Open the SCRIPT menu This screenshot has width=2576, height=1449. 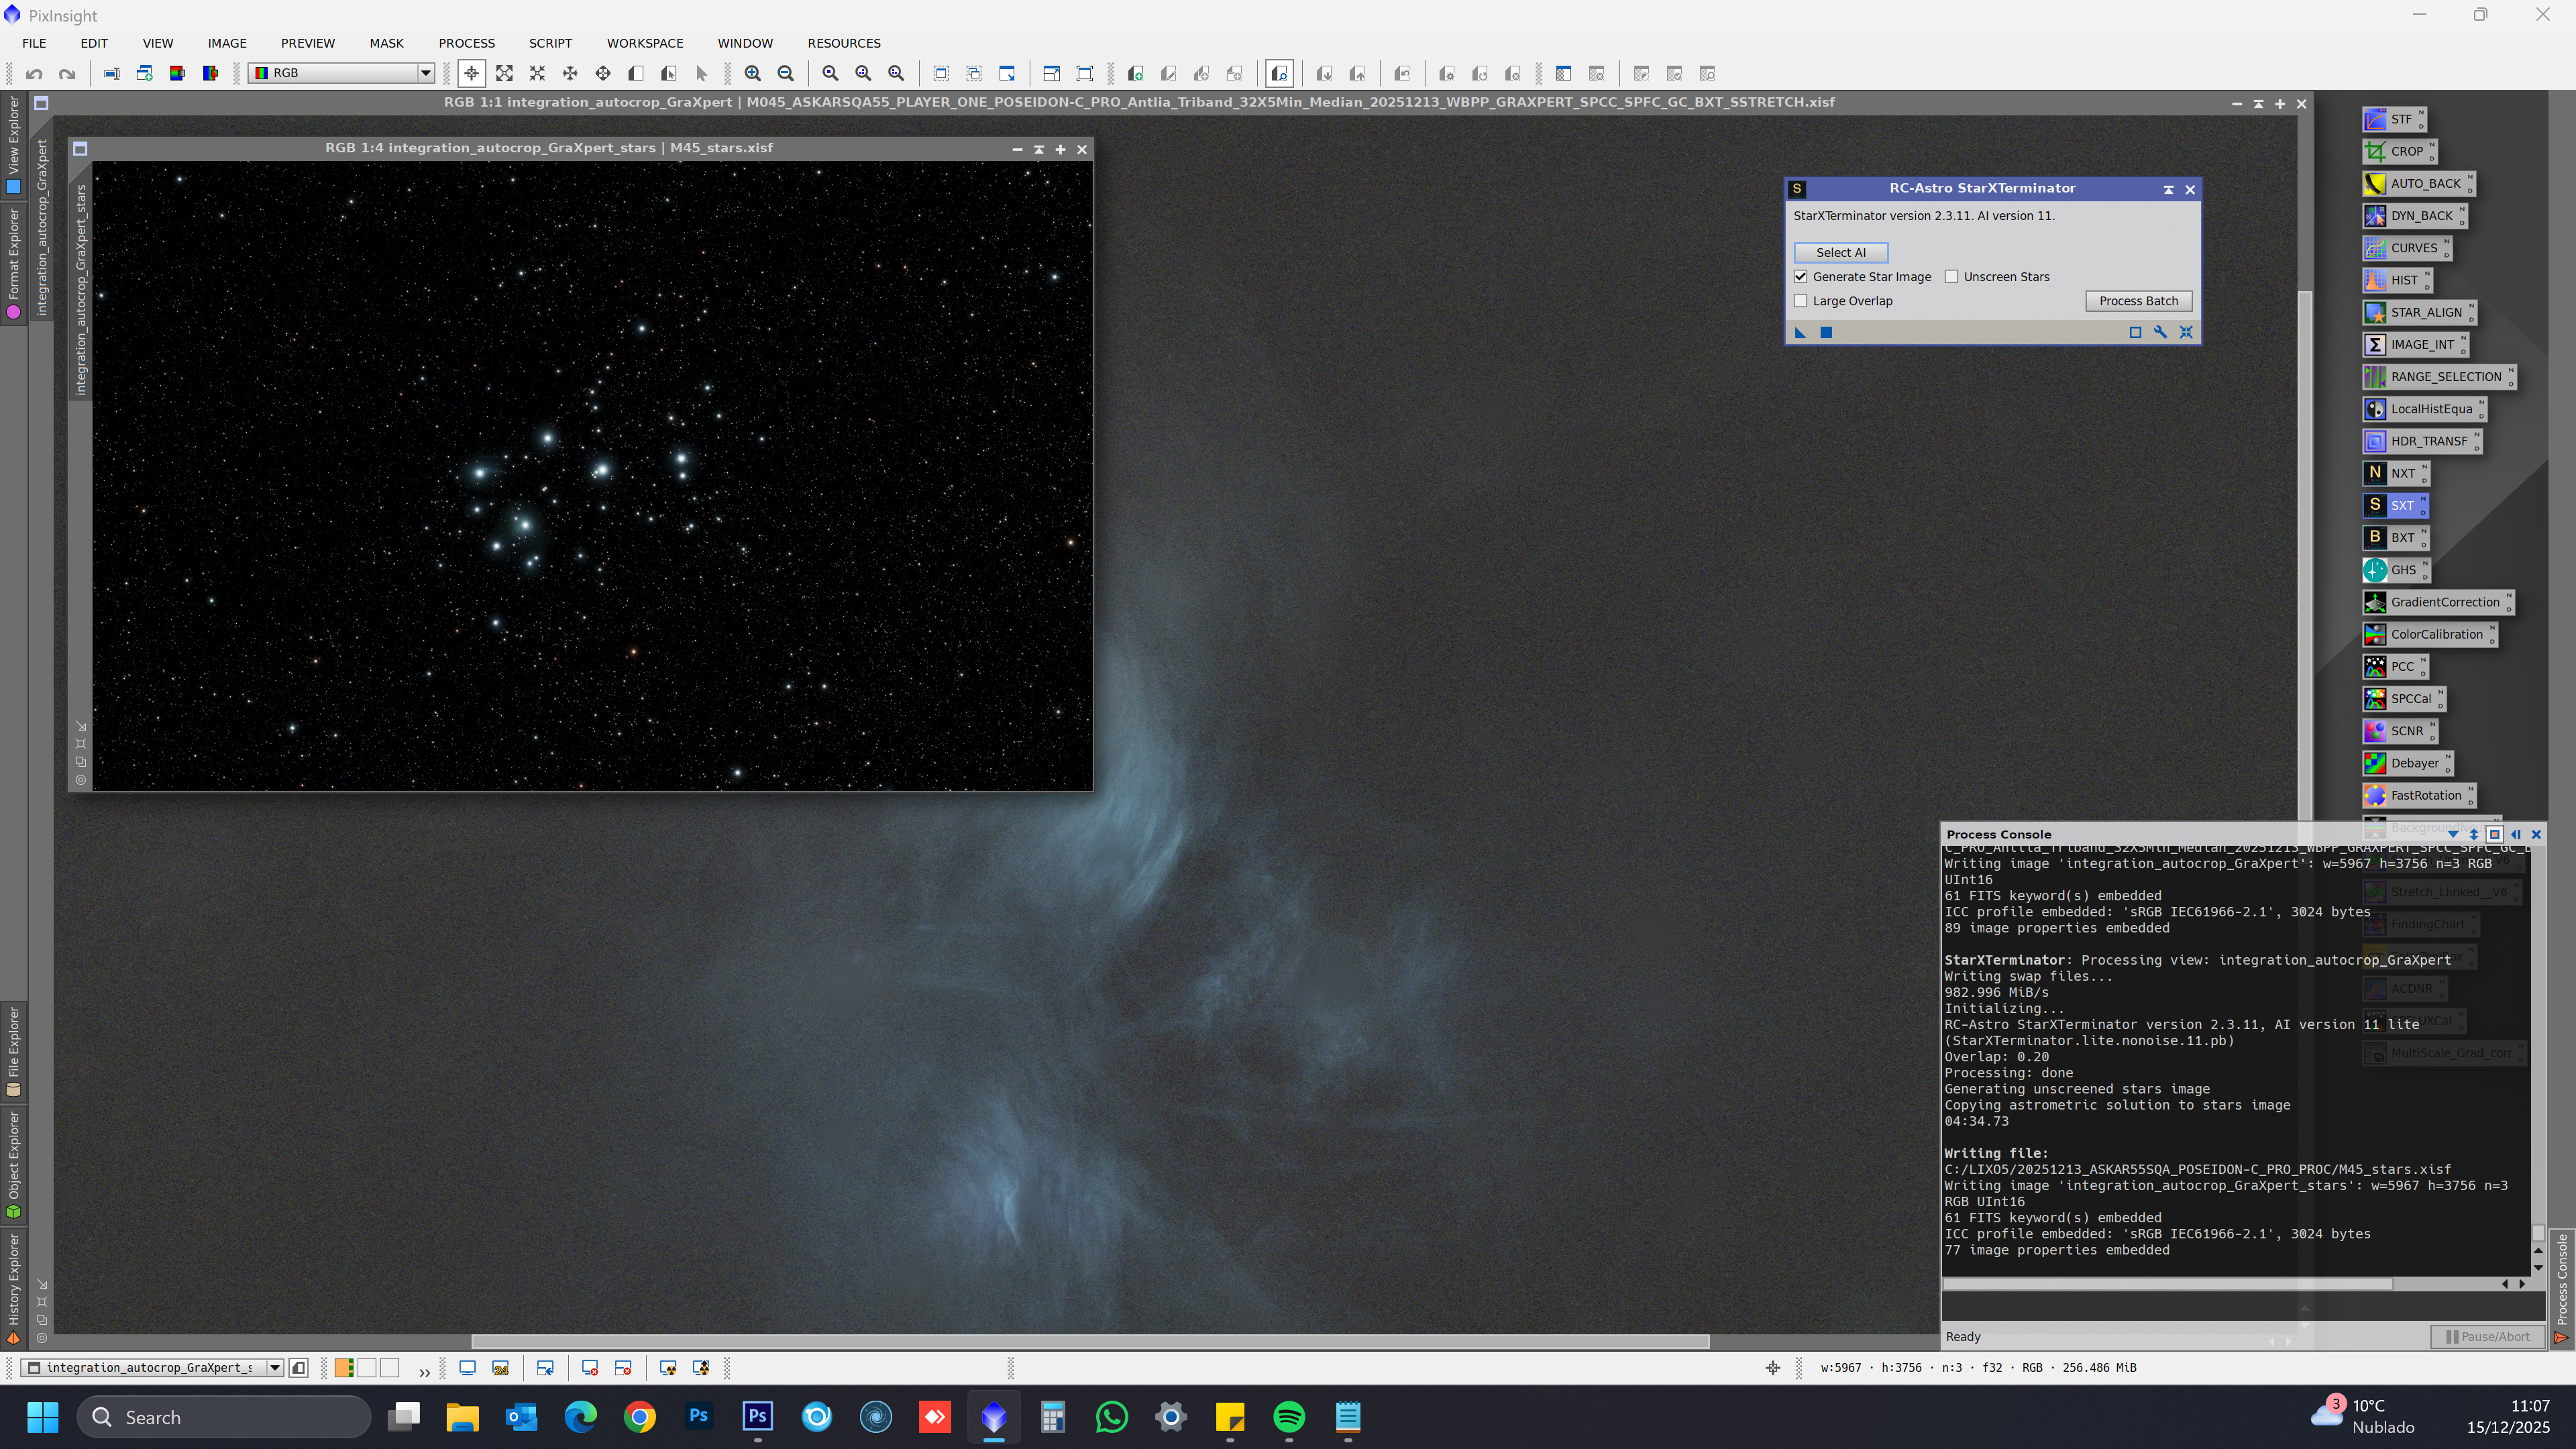click(x=550, y=43)
